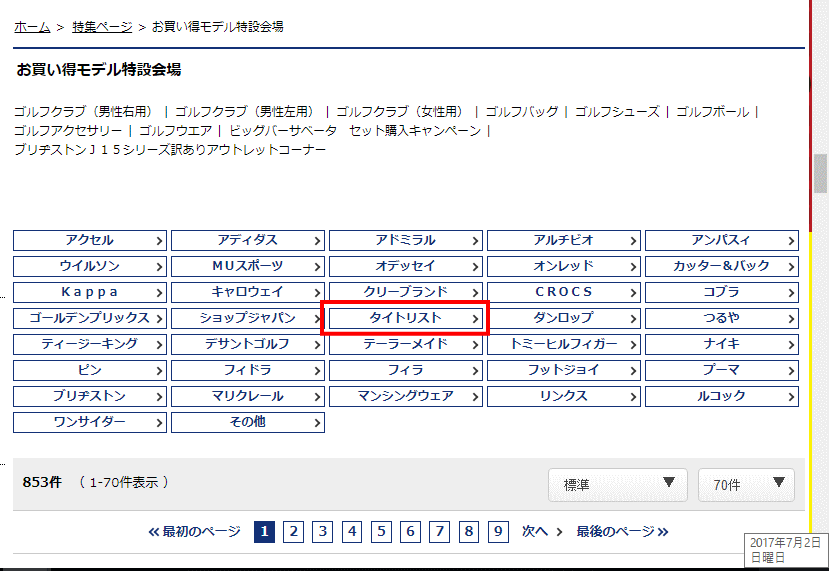The height and width of the screenshot is (571, 829).
Task: Go to 次へ next page link
Action: coord(542,531)
